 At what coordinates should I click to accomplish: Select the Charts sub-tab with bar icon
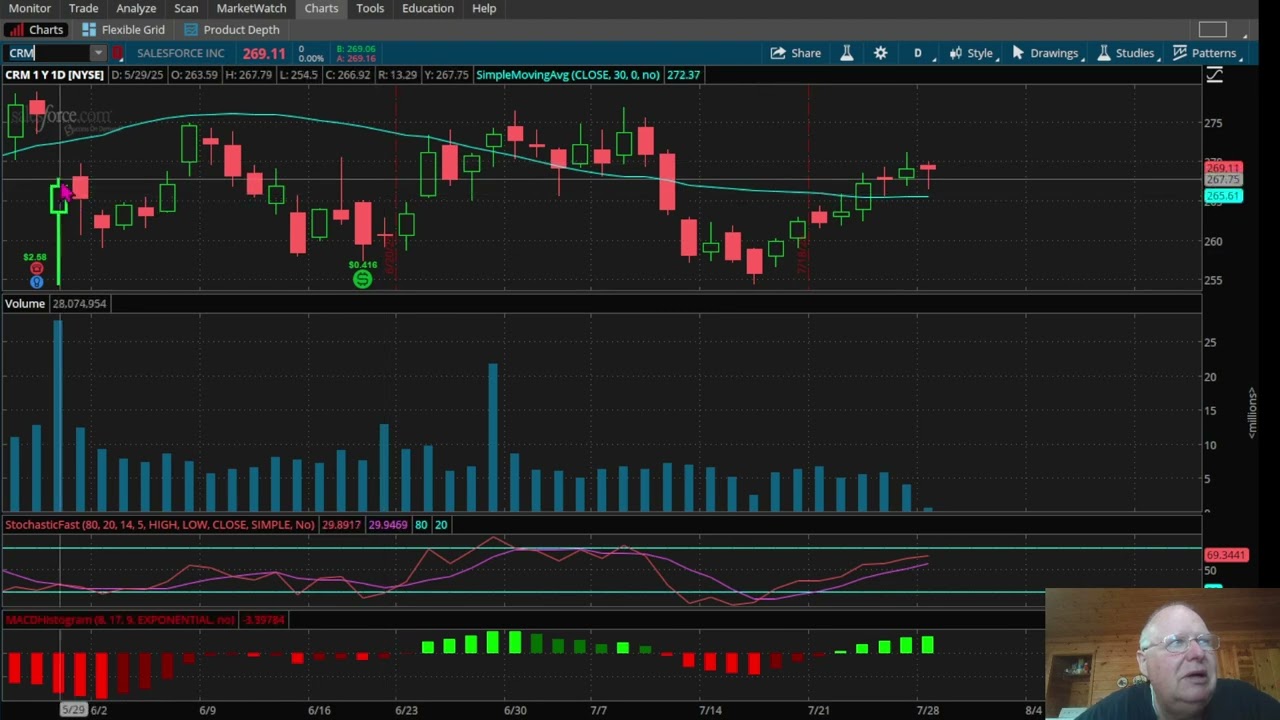tap(36, 30)
